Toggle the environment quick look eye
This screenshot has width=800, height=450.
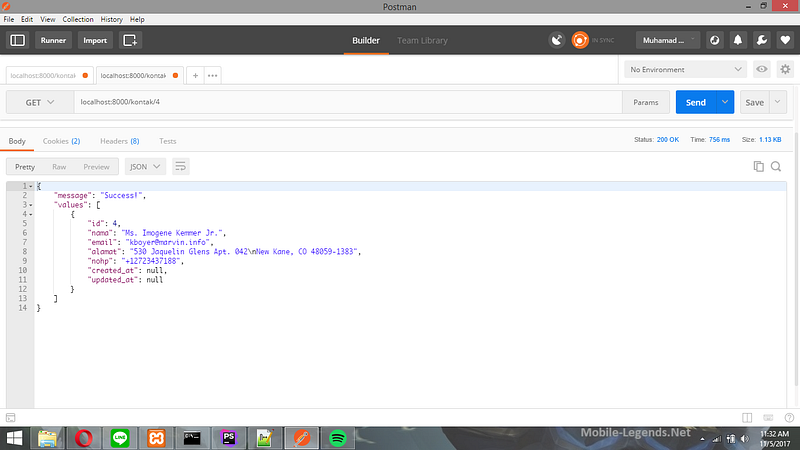(762, 69)
